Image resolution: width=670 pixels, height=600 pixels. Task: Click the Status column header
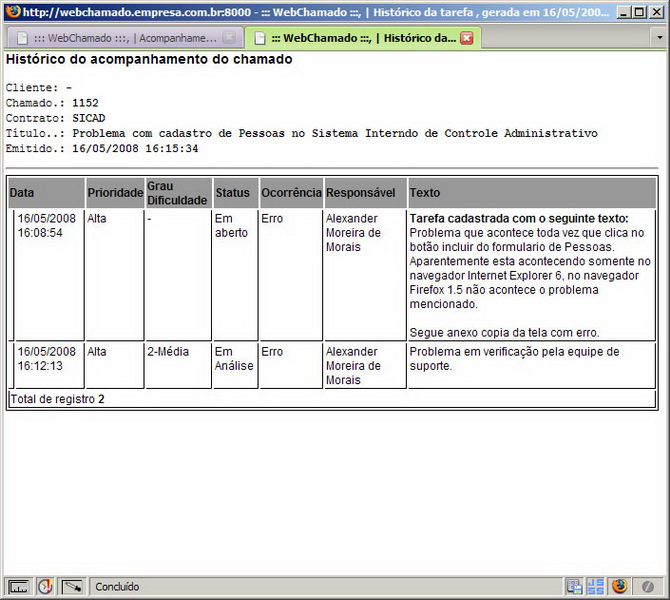[232, 193]
